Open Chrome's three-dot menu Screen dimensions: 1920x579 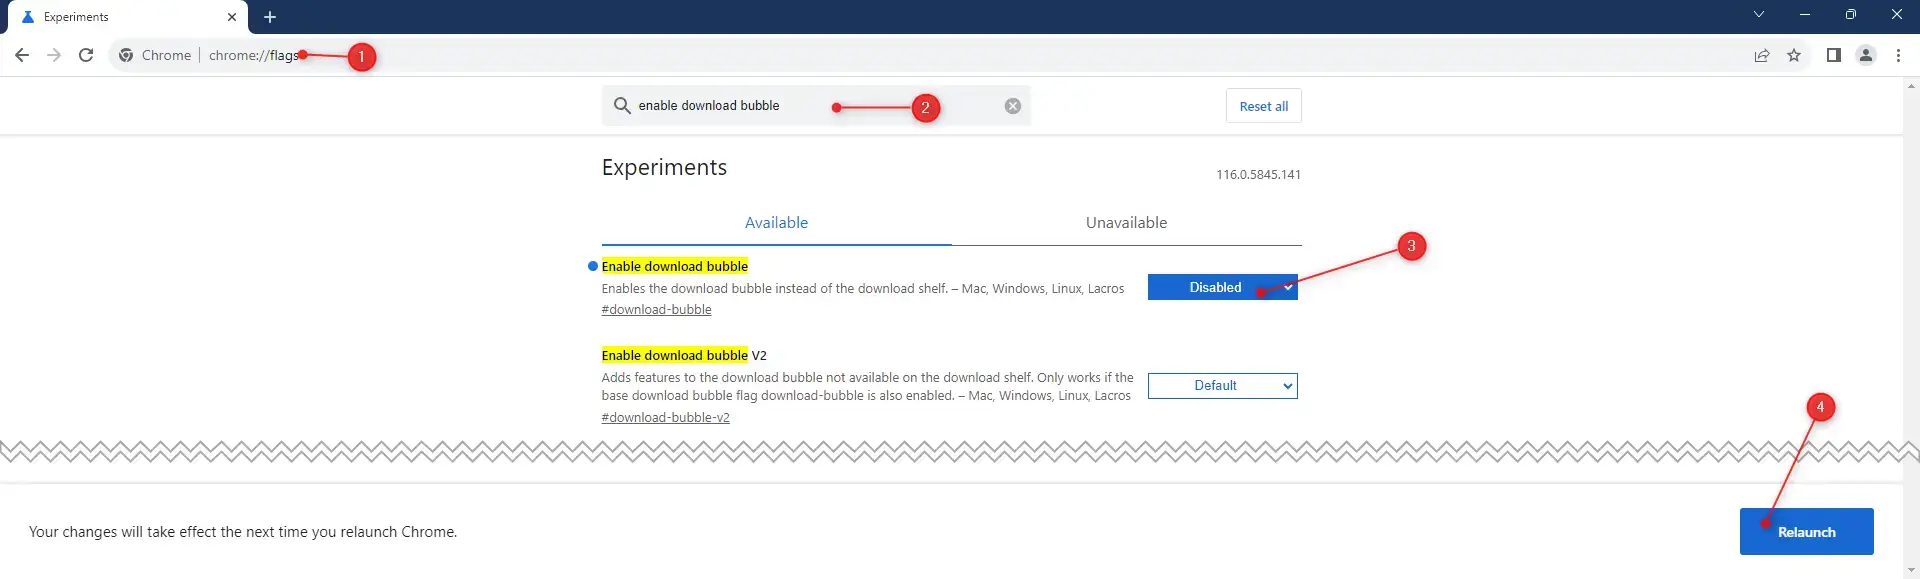(x=1898, y=55)
